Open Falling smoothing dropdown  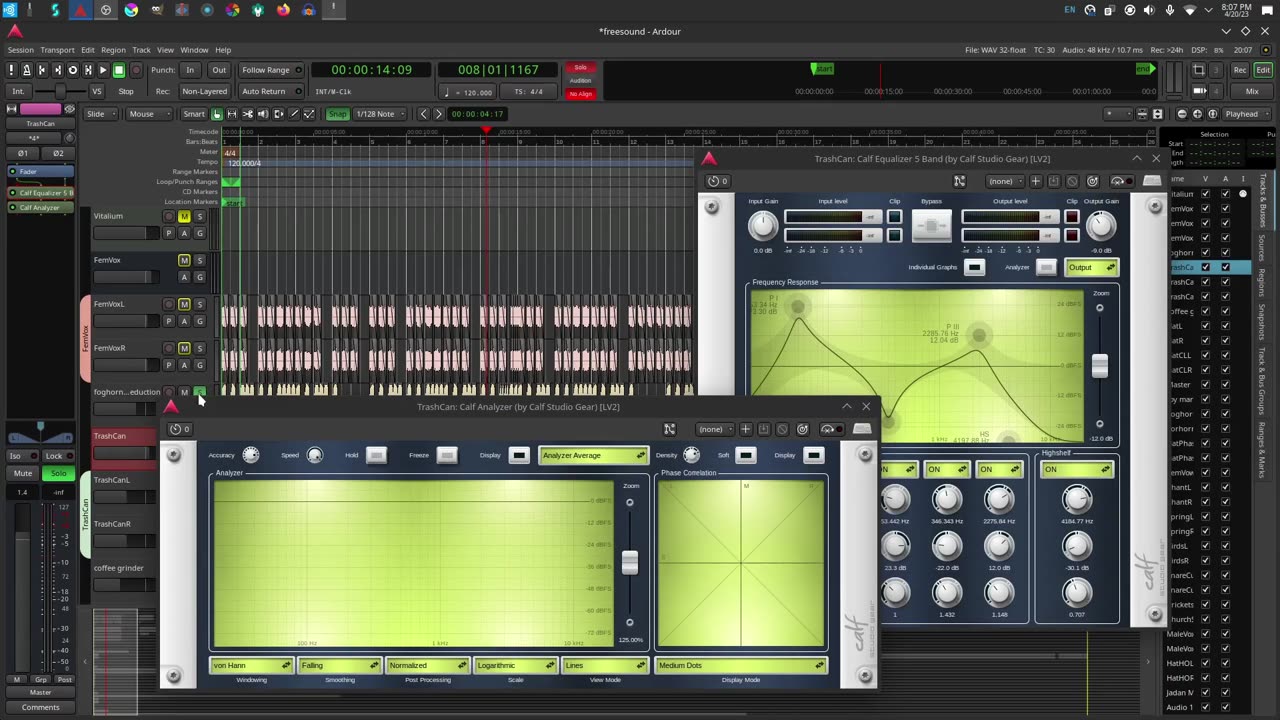339,665
